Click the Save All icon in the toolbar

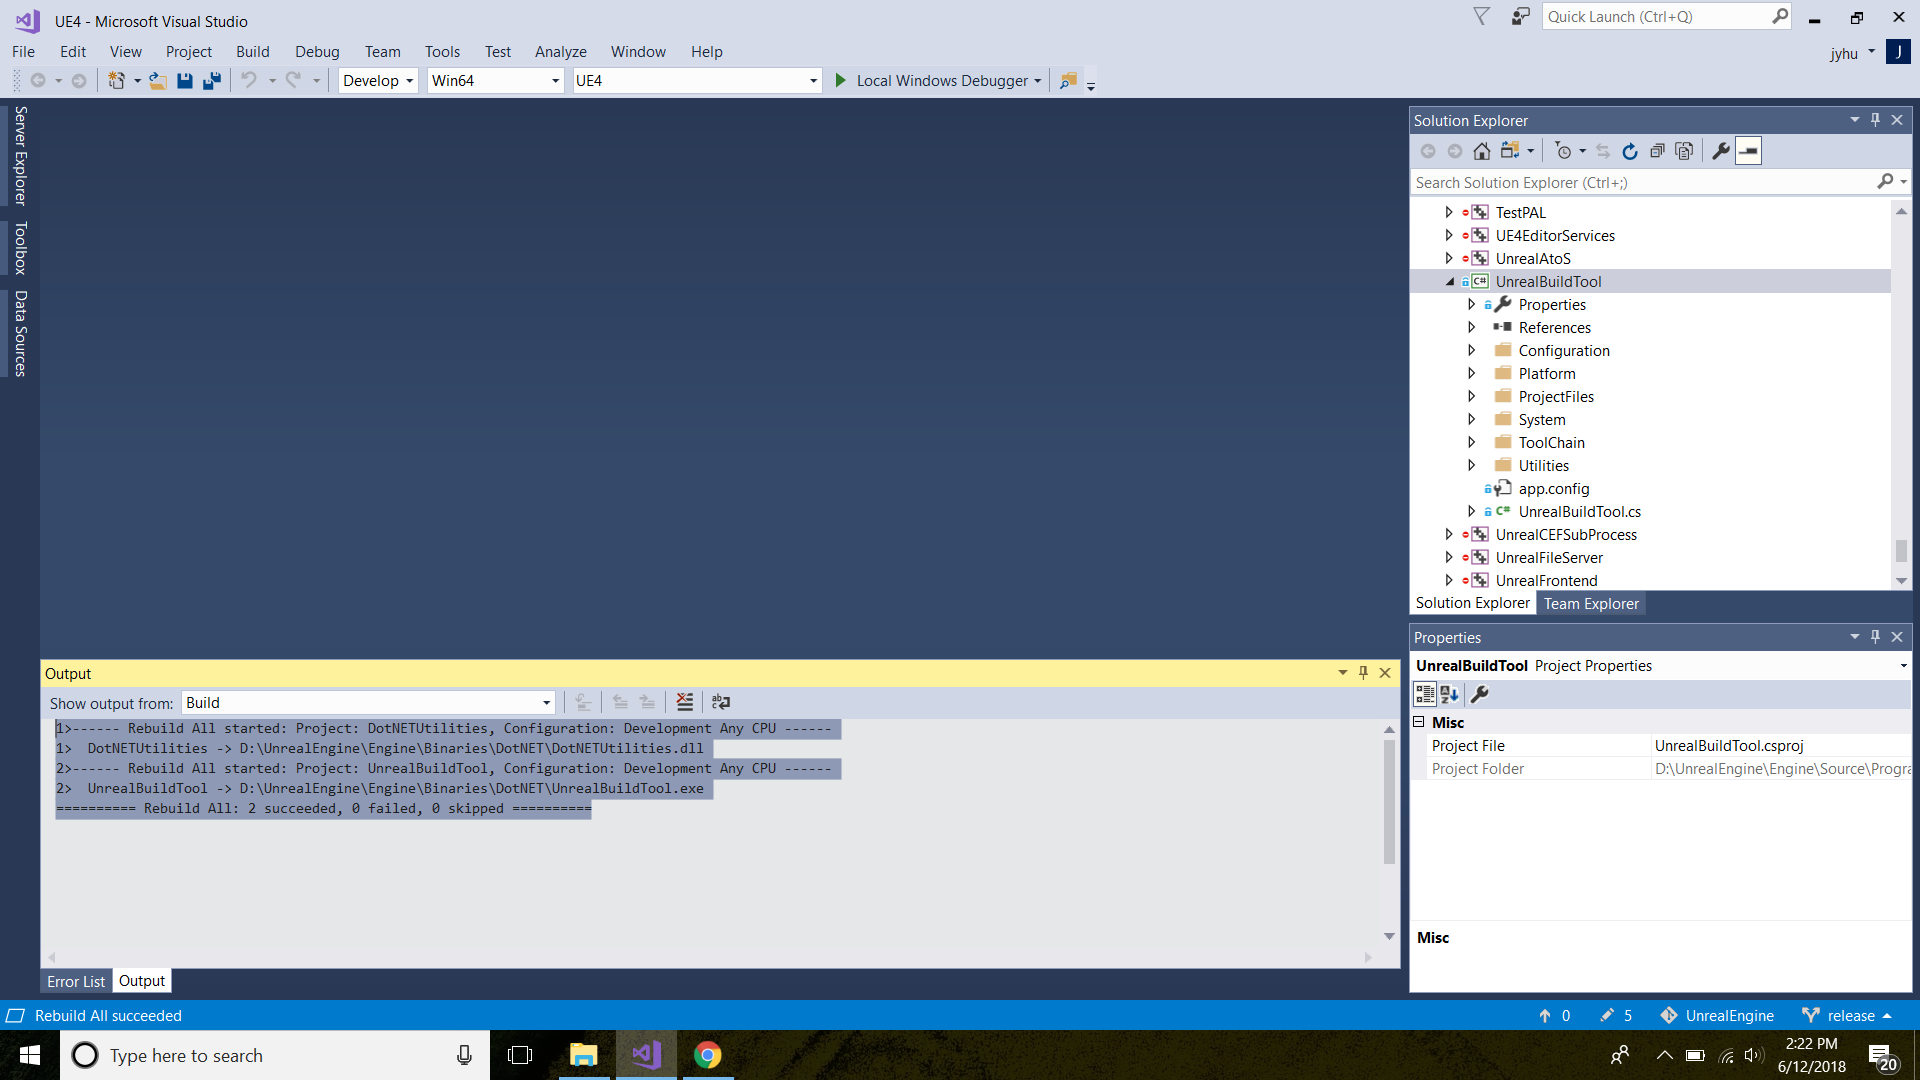pos(211,80)
